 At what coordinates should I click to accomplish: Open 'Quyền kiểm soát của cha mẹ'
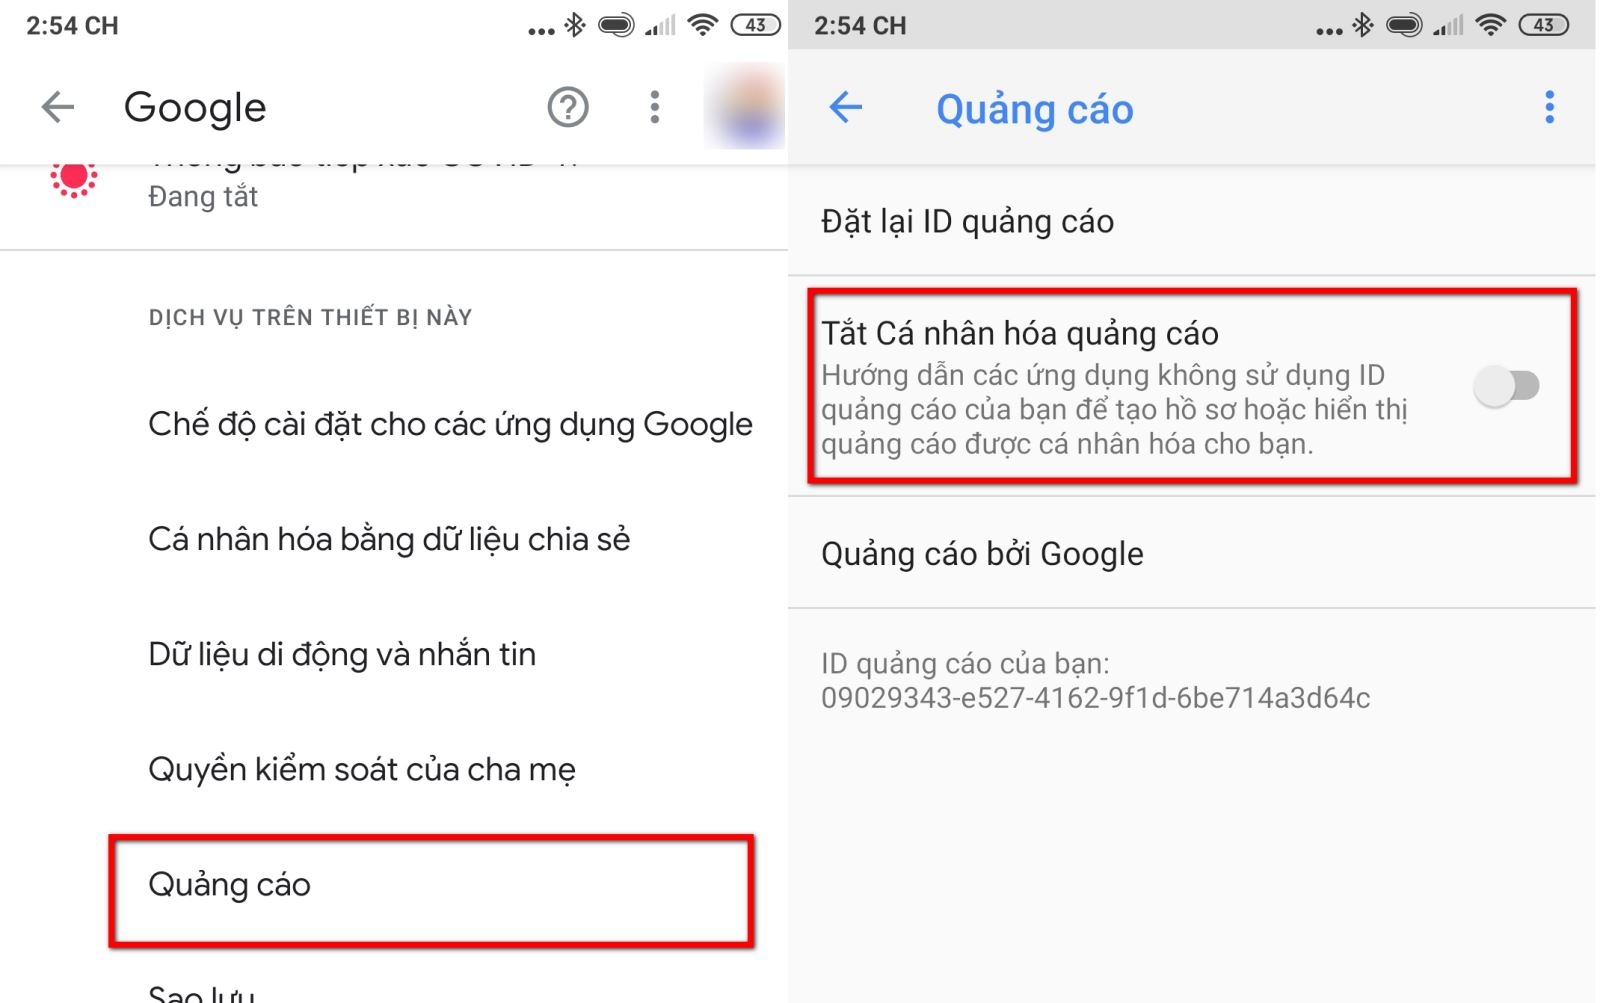coord(362,769)
